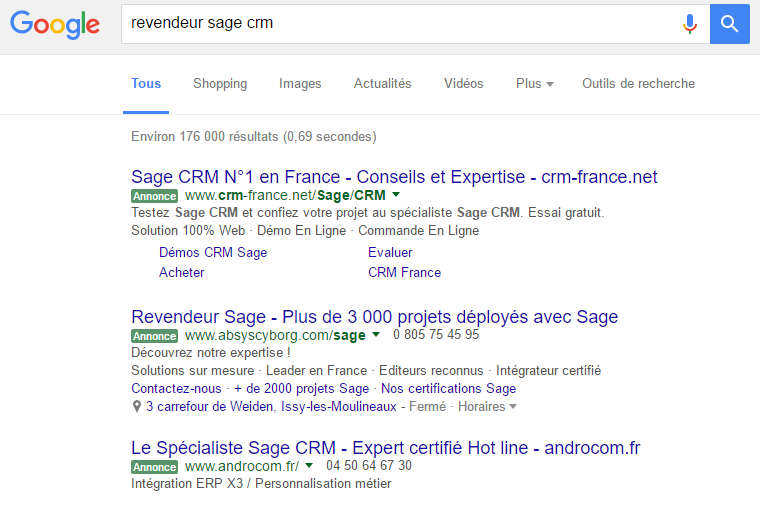Expand dropdown arrow beside androcom.fr URL
This screenshot has width=760, height=506.
pyautogui.click(x=309, y=466)
